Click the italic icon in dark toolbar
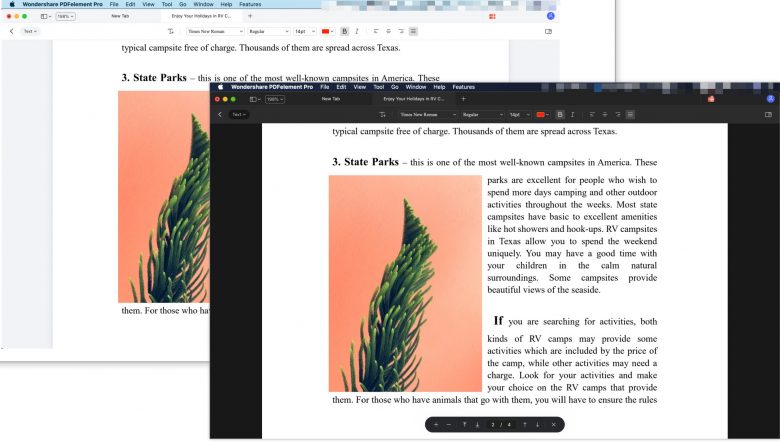The height and width of the screenshot is (442, 780). pyautogui.click(x=573, y=115)
